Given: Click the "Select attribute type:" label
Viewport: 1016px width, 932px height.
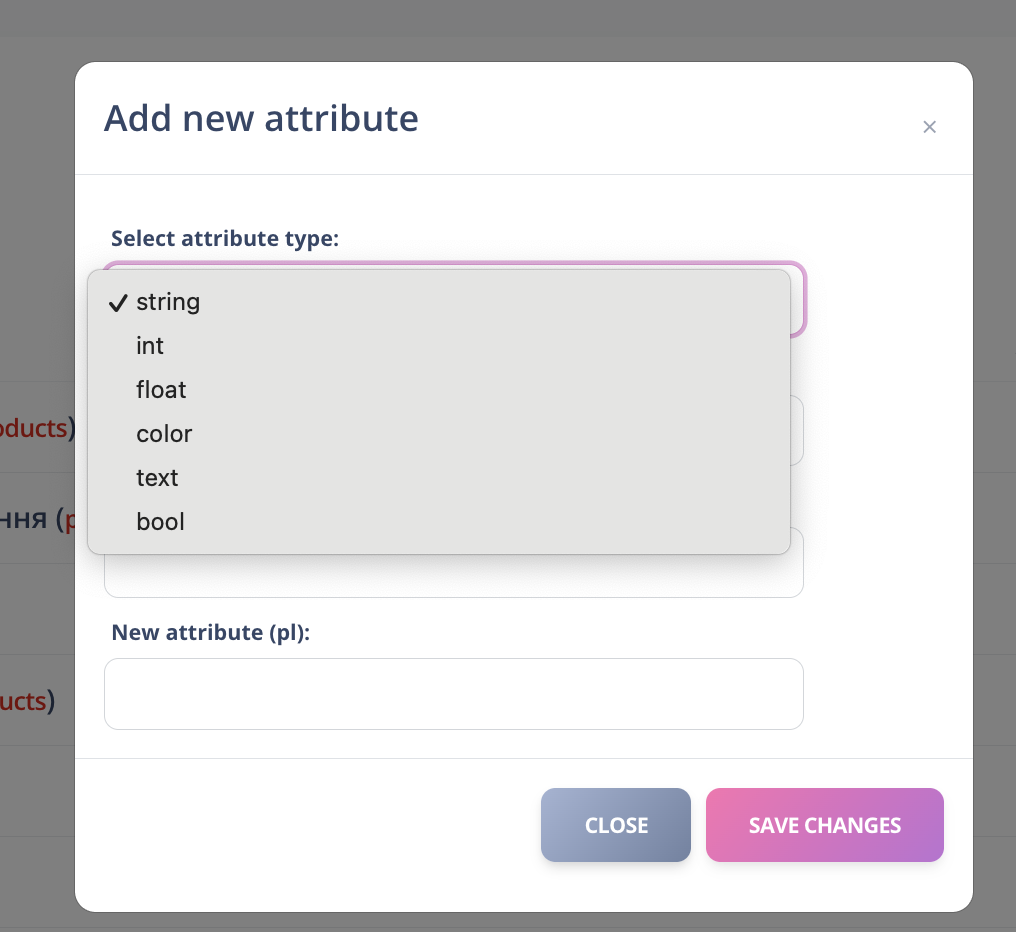Looking at the screenshot, I should [x=225, y=238].
